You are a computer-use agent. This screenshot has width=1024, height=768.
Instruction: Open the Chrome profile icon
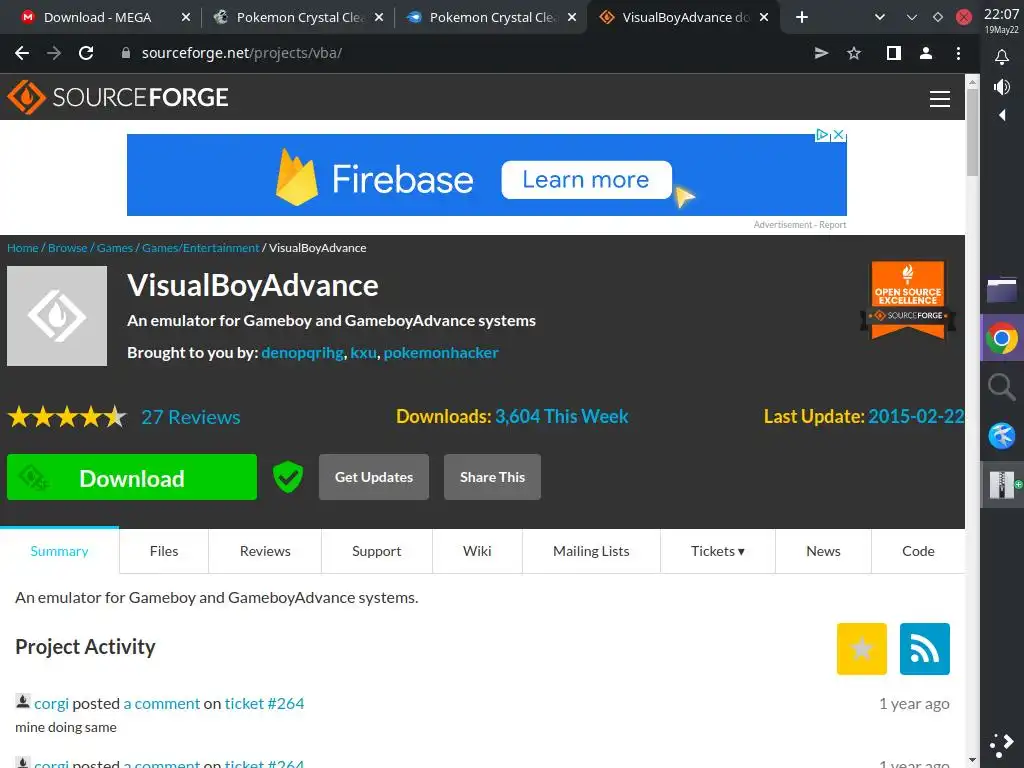(925, 54)
